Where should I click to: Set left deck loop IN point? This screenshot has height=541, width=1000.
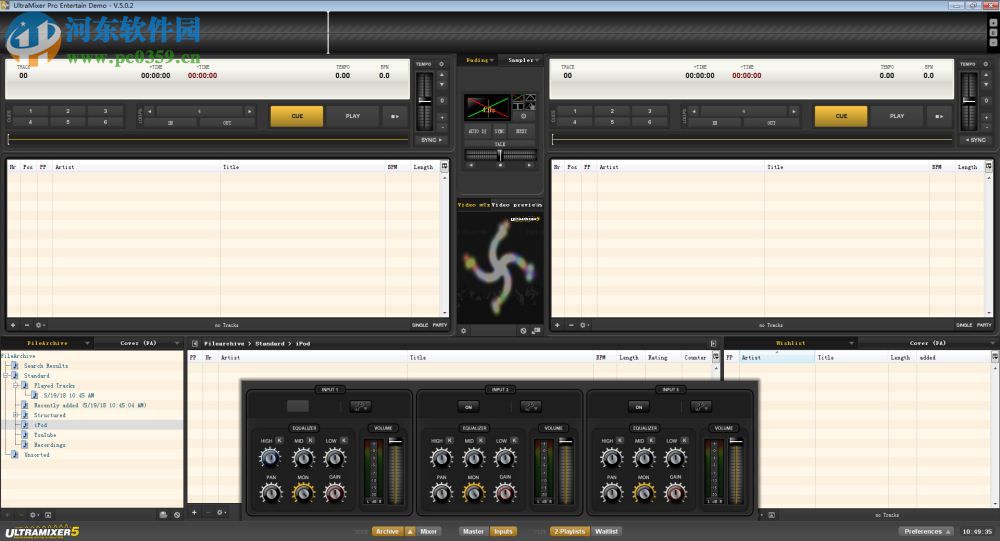pos(170,122)
